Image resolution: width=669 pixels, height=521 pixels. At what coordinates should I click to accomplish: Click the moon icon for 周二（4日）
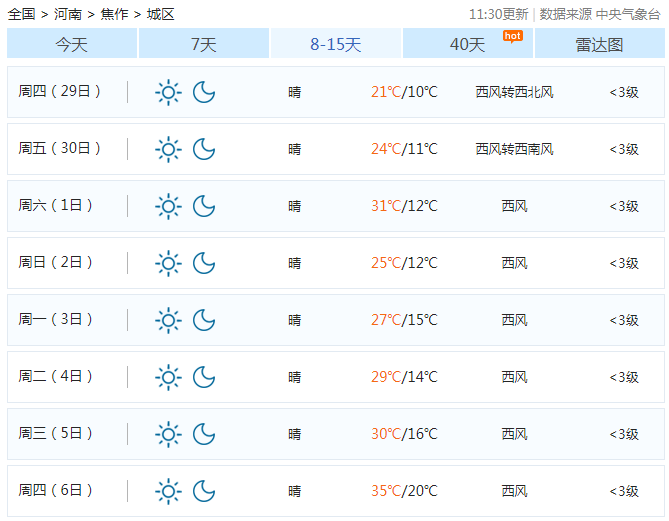[x=204, y=377]
